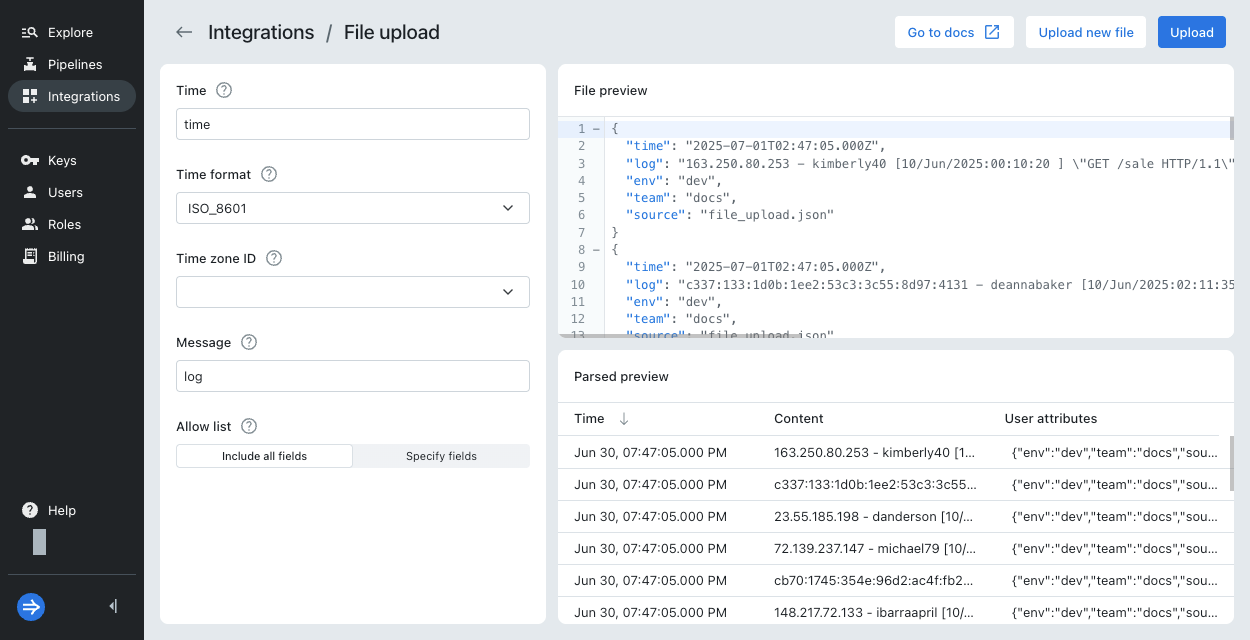
Task: Sort by Time column arrow
Action: pos(624,419)
